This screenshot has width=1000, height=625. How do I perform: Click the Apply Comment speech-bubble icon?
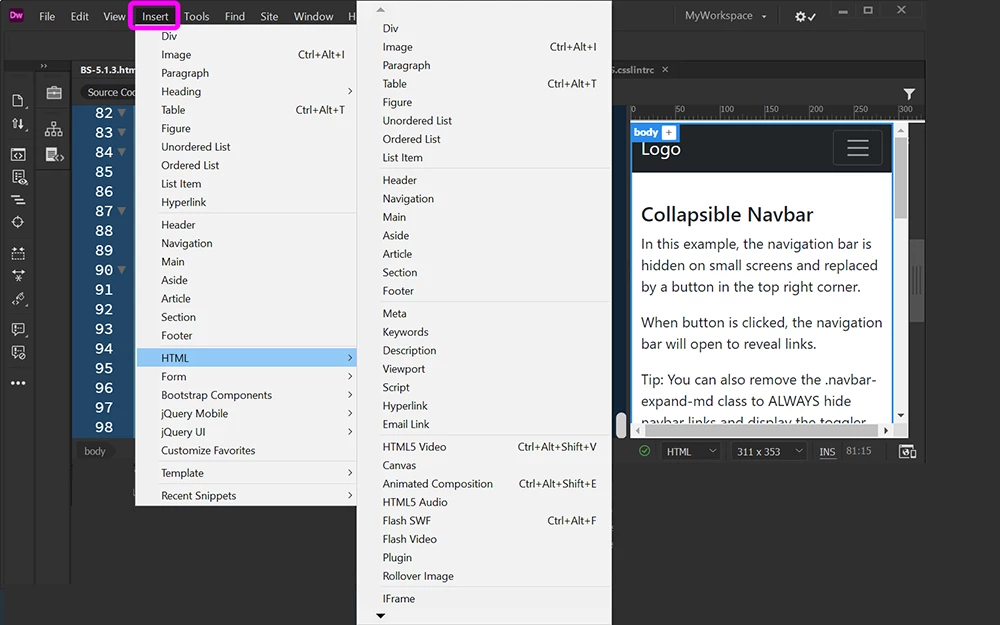(18, 329)
